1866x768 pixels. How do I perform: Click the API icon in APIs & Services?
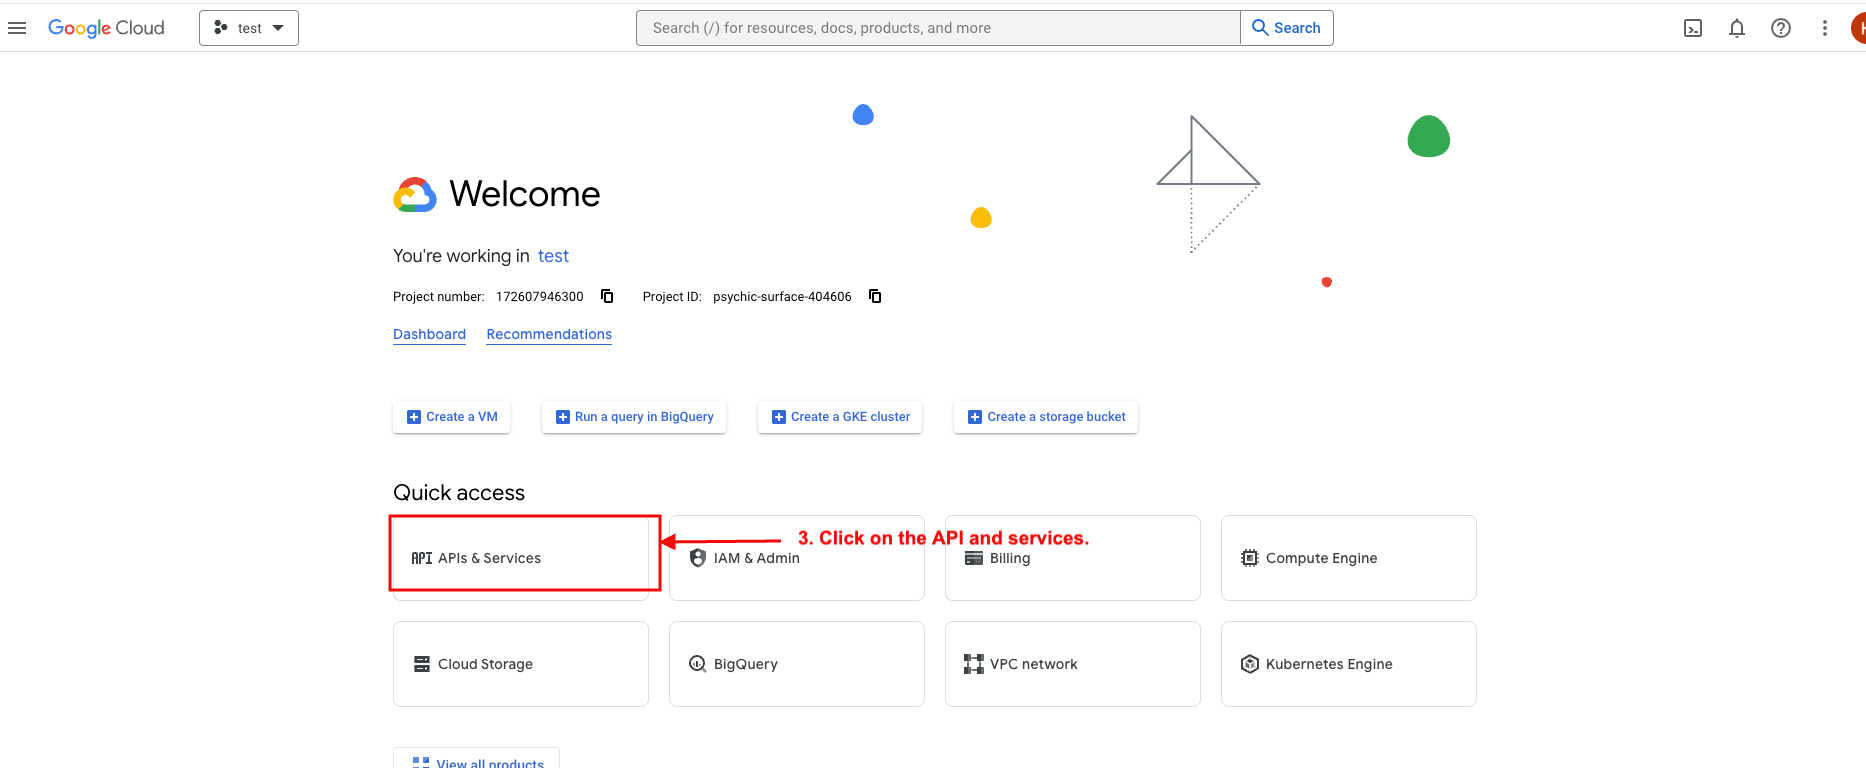tap(422, 558)
